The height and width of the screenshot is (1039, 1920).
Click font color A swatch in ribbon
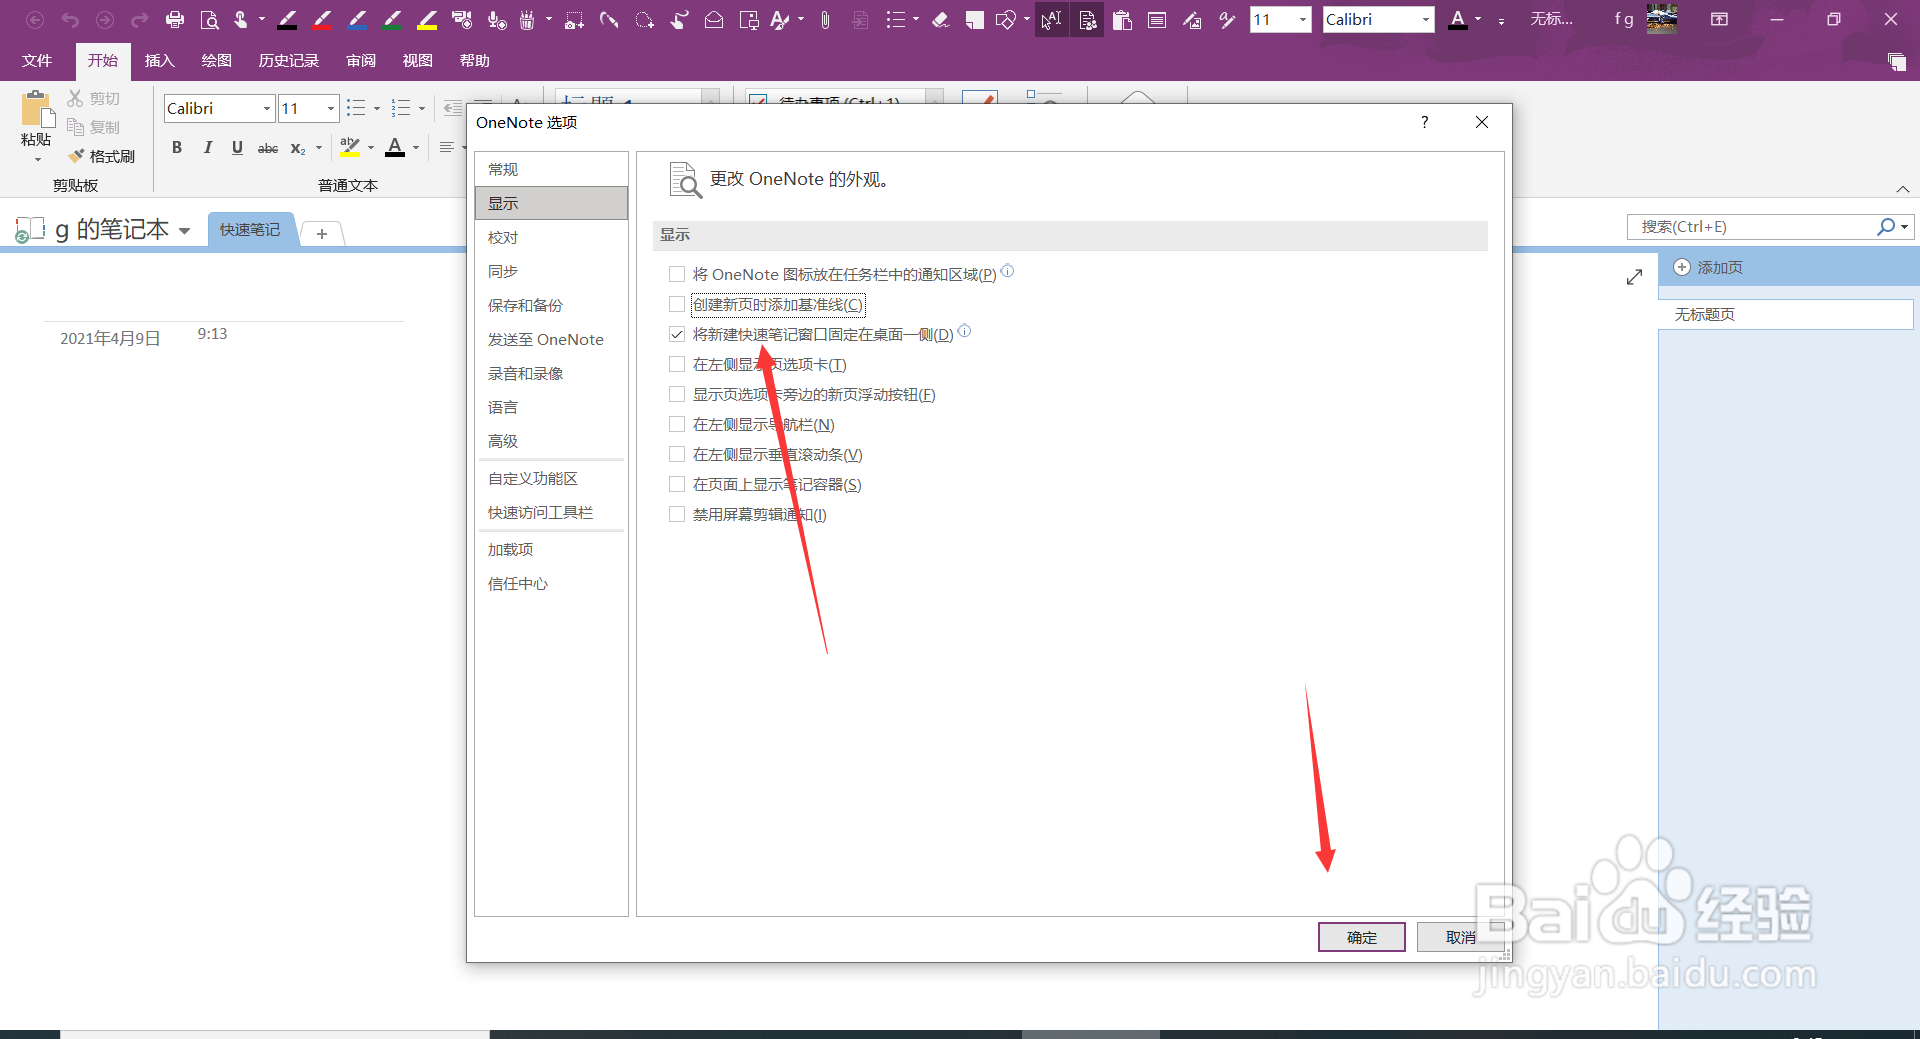coord(395,148)
